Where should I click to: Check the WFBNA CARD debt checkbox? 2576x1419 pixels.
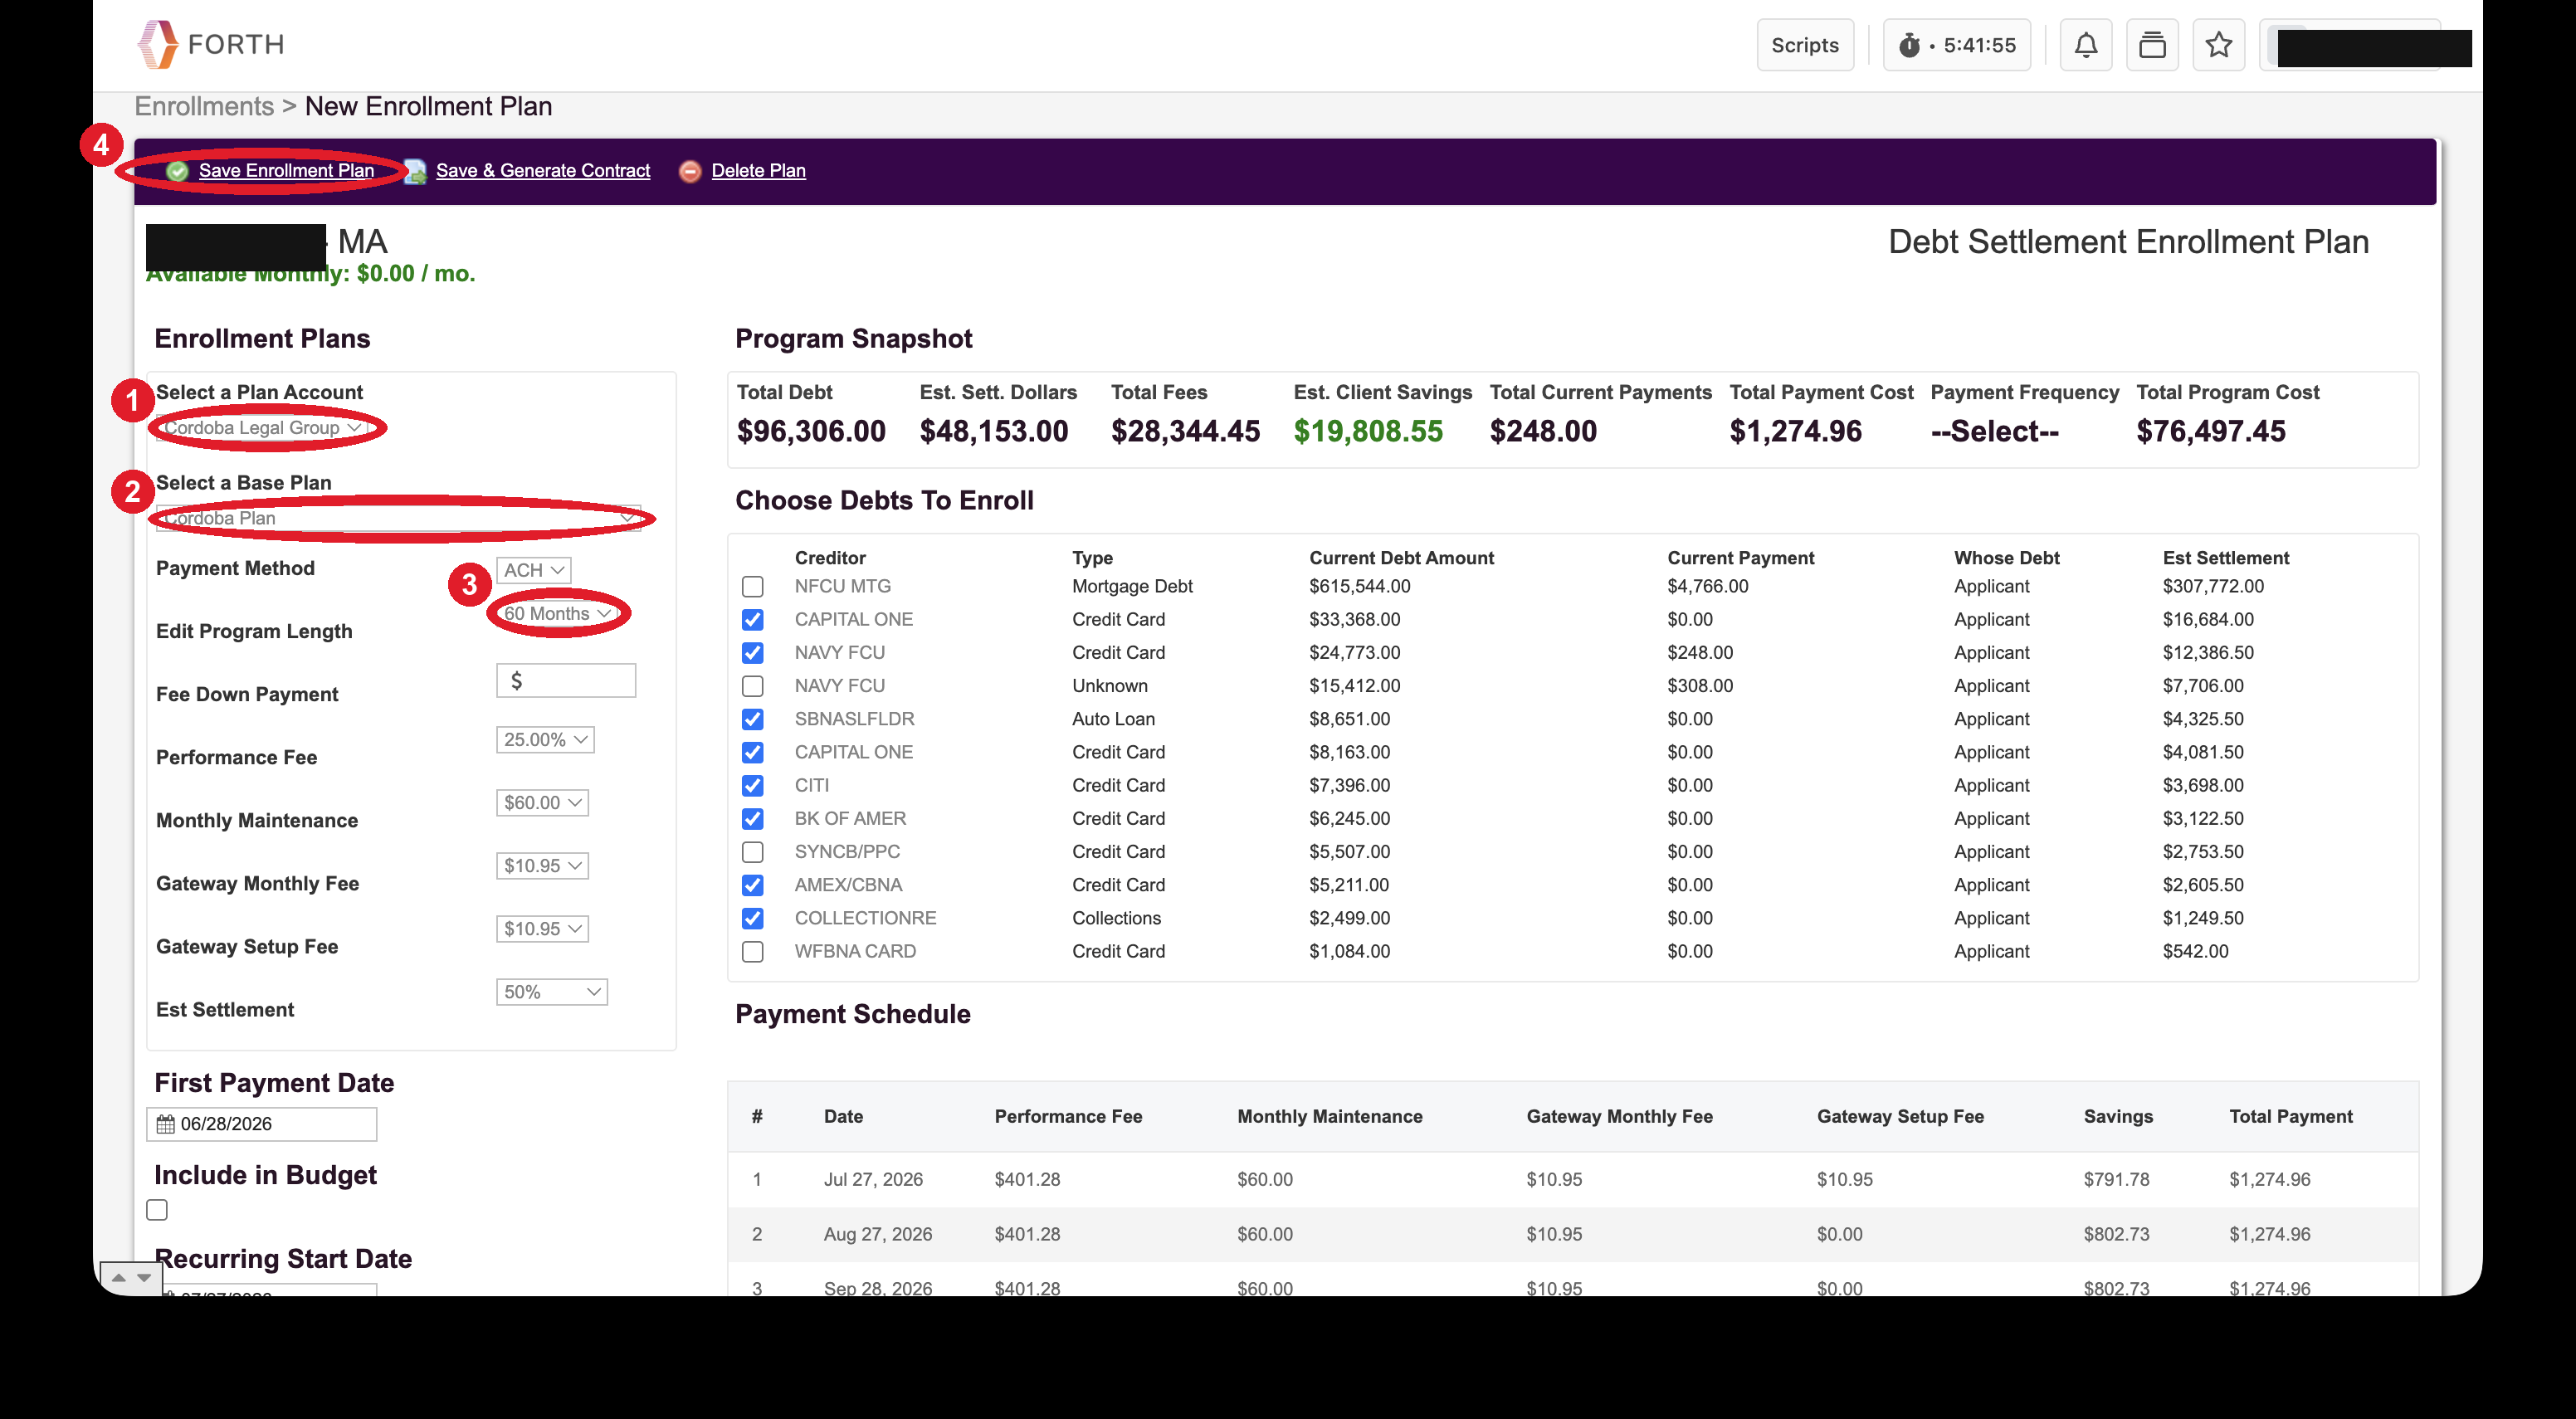click(753, 952)
